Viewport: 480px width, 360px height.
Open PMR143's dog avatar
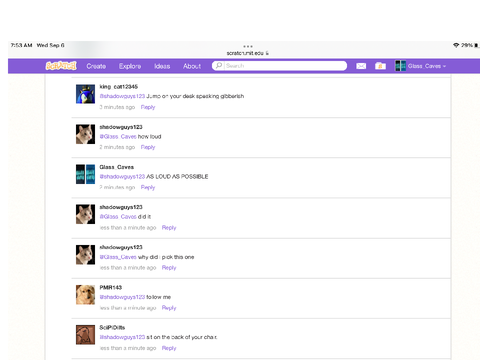pos(85,295)
